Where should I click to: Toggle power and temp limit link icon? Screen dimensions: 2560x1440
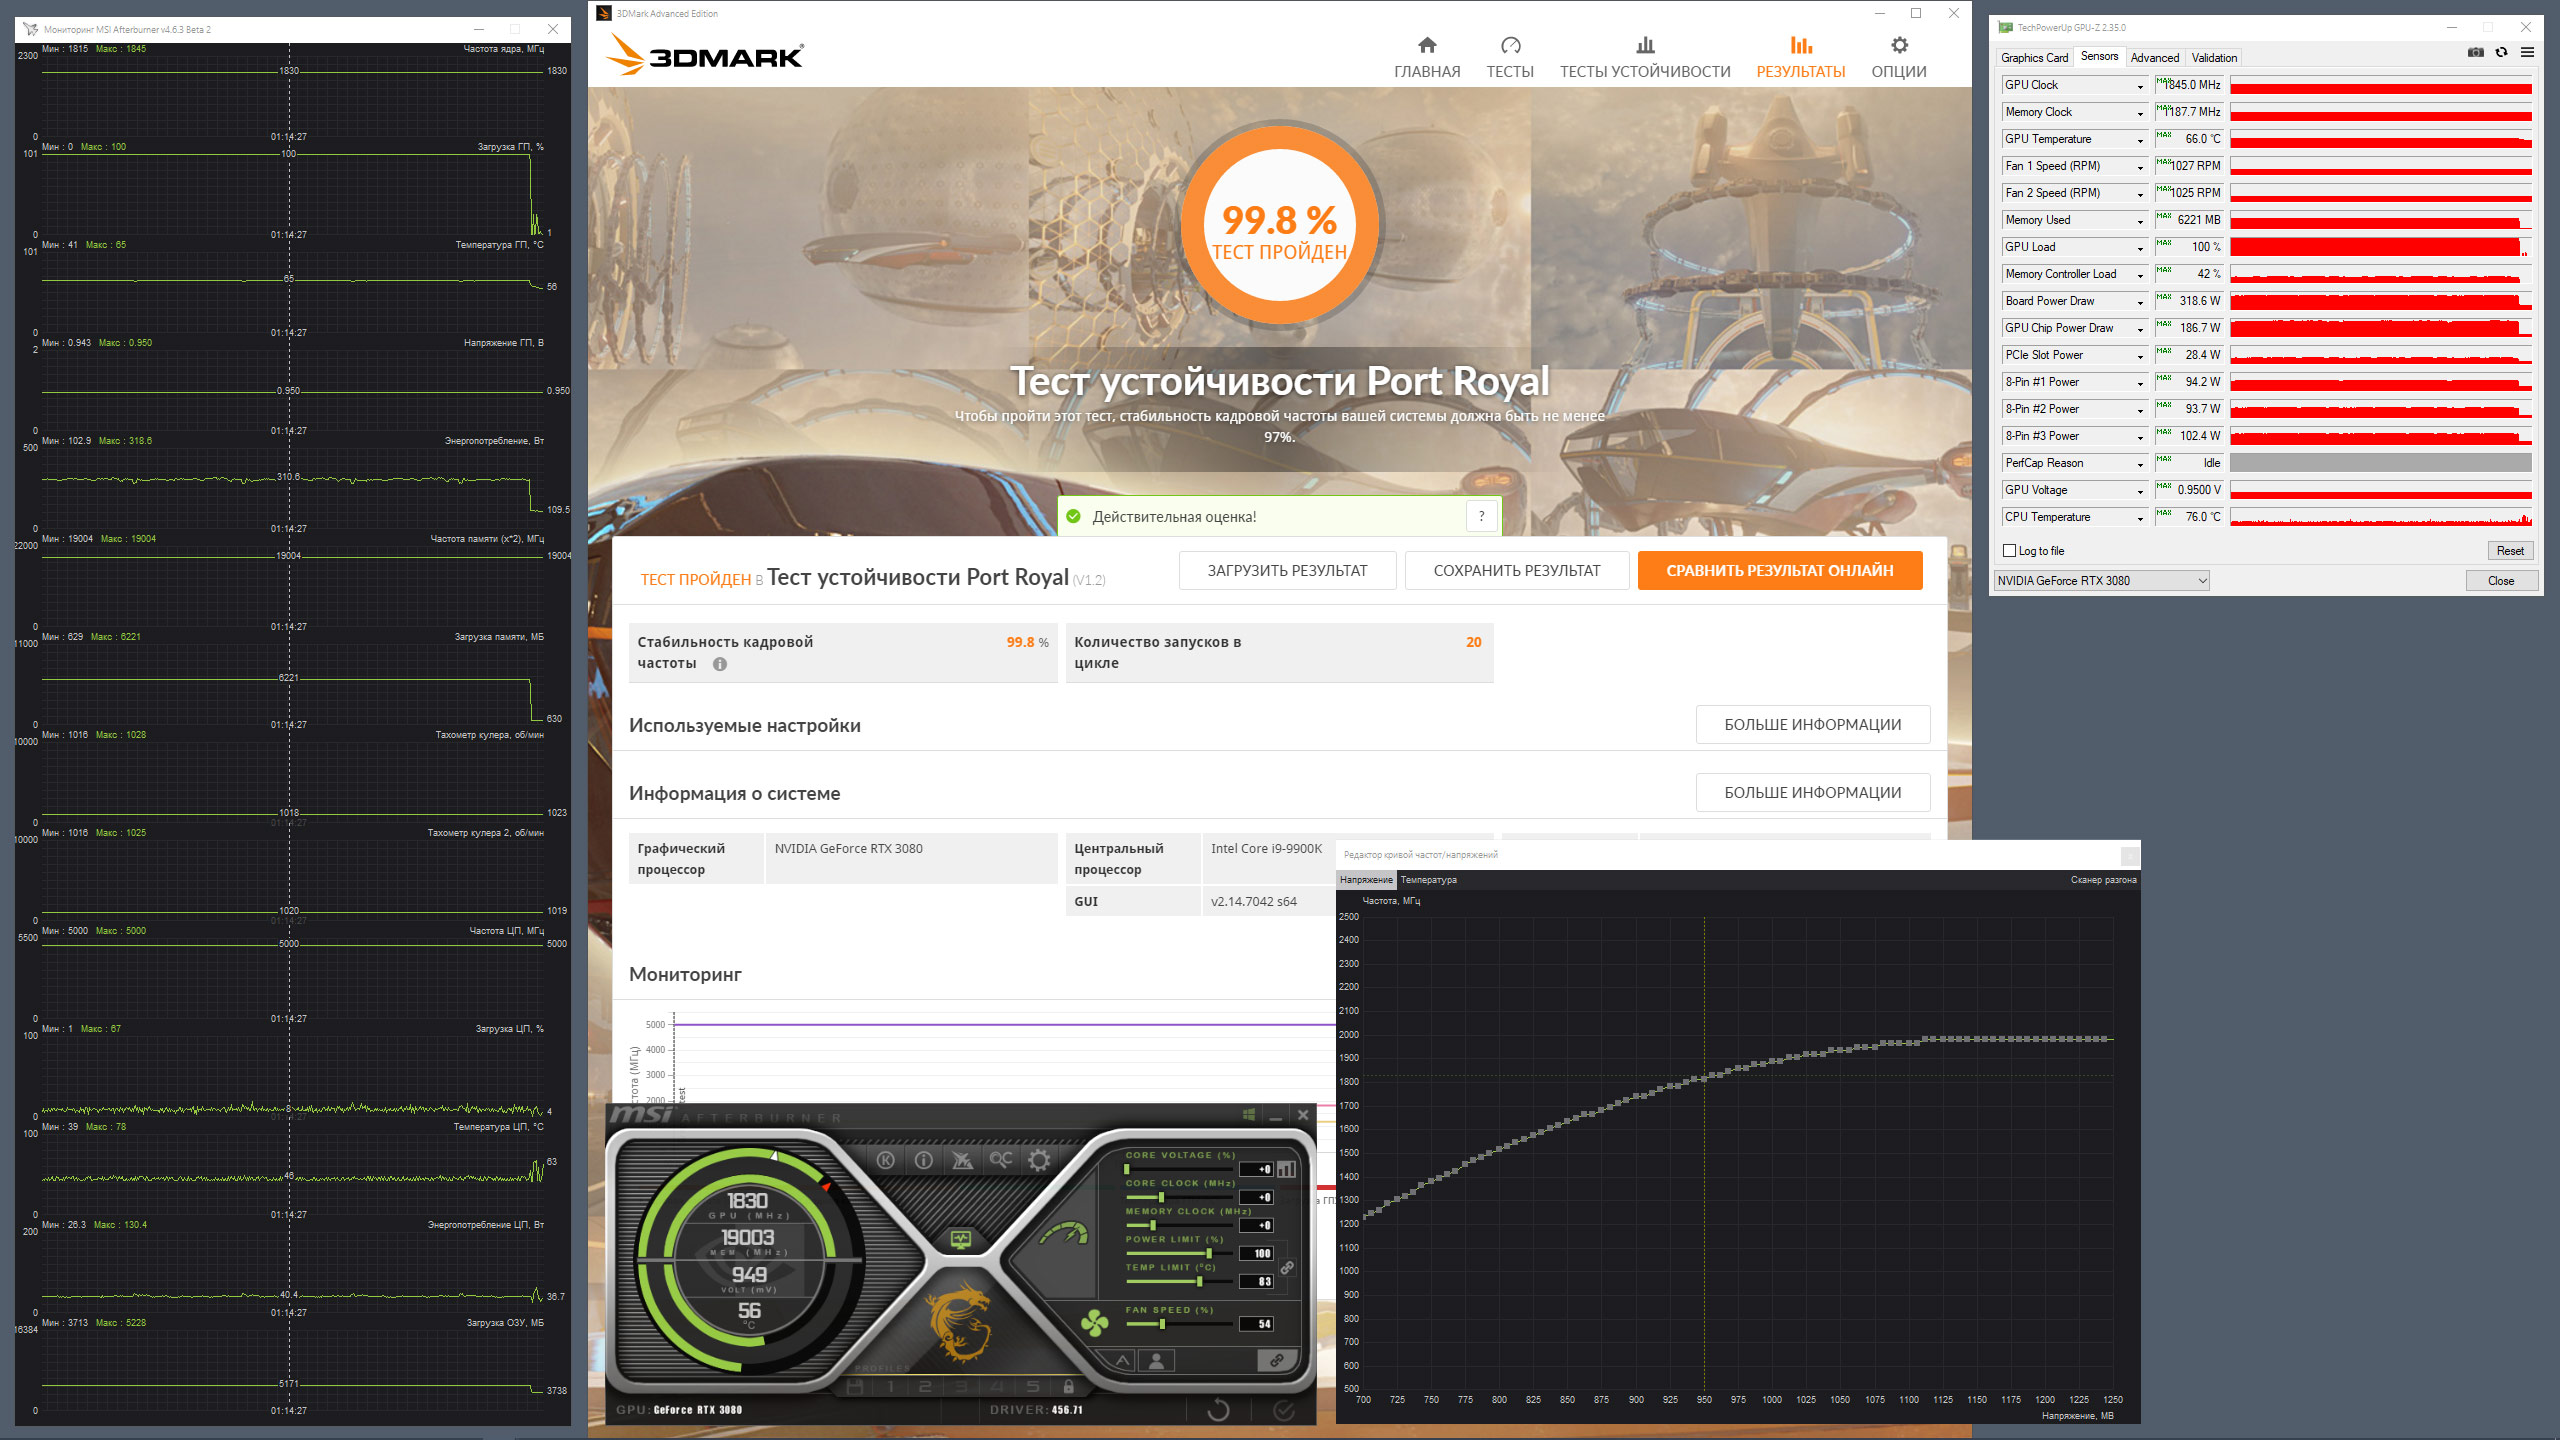pyautogui.click(x=1287, y=1267)
